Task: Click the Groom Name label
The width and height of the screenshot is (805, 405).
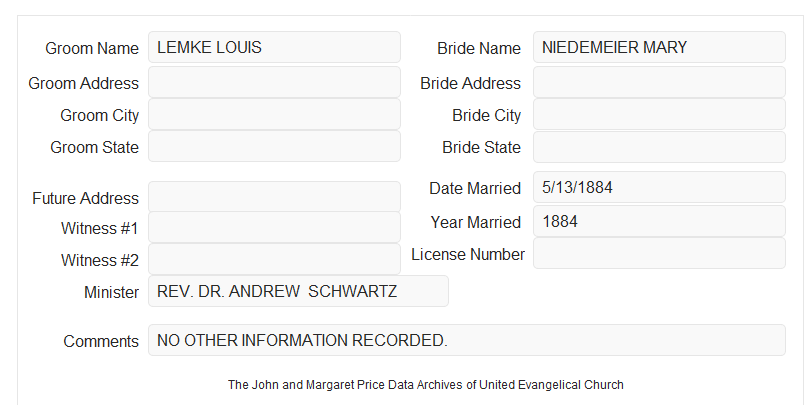Action: click(92, 48)
